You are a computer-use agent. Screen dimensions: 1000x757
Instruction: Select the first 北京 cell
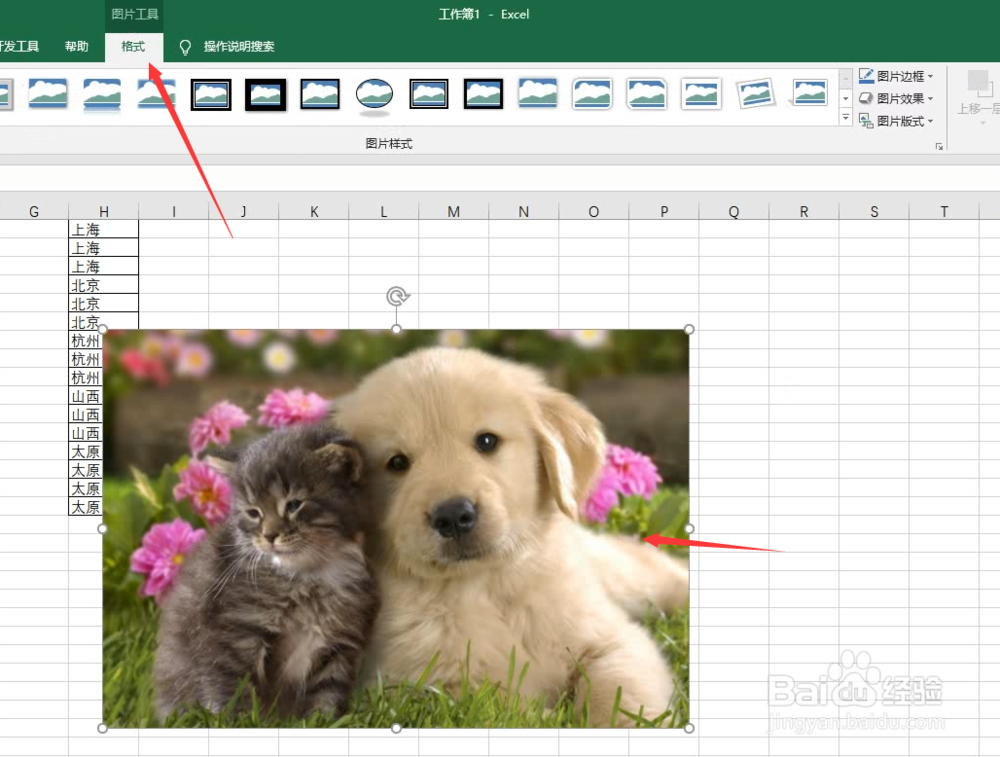tap(103, 285)
